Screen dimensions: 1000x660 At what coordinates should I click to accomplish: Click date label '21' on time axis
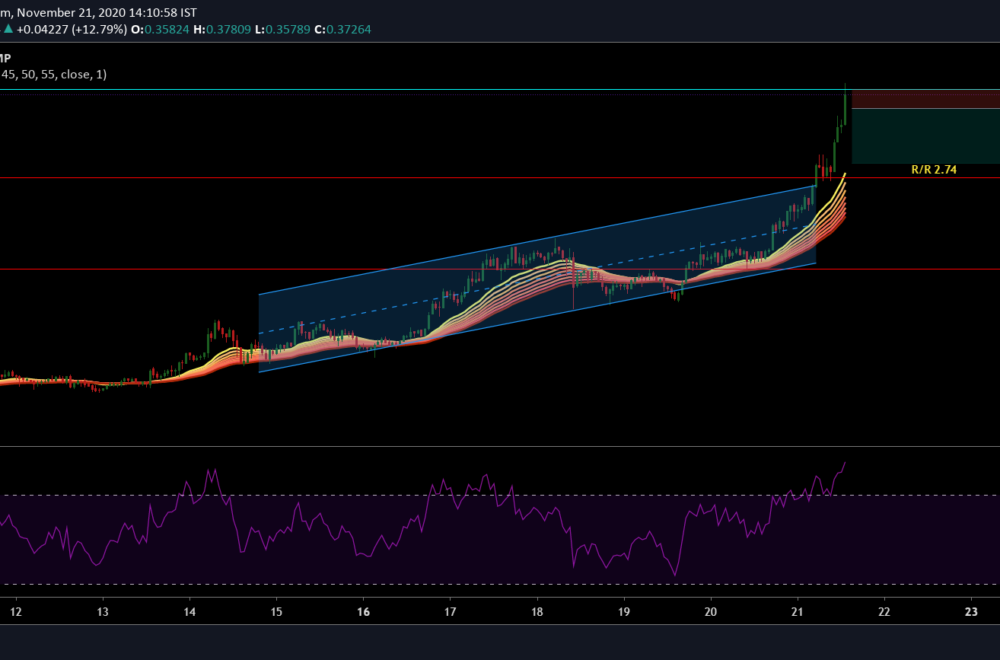tap(797, 612)
